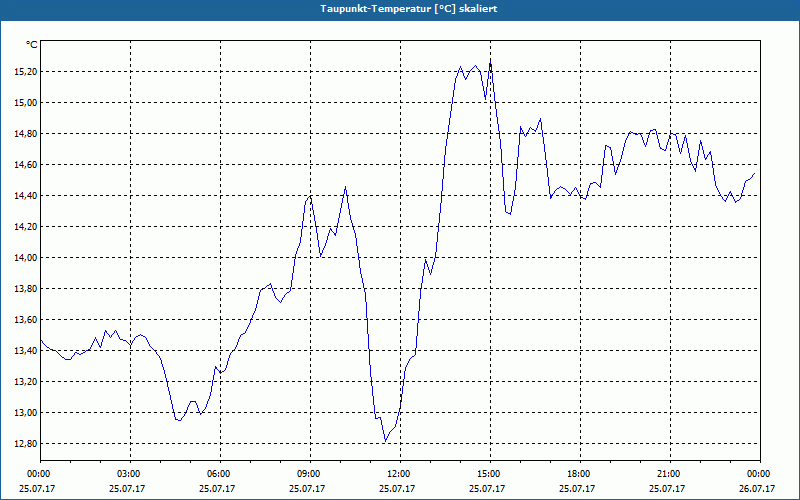Select the 14,80 y-axis value
The width and height of the screenshot is (800, 500).
click(26, 134)
